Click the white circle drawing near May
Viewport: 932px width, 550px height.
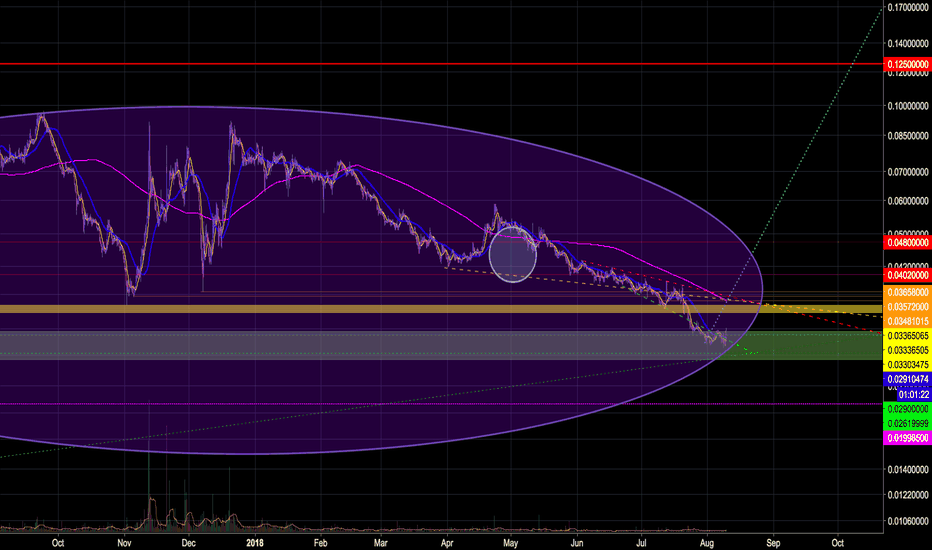coord(513,254)
